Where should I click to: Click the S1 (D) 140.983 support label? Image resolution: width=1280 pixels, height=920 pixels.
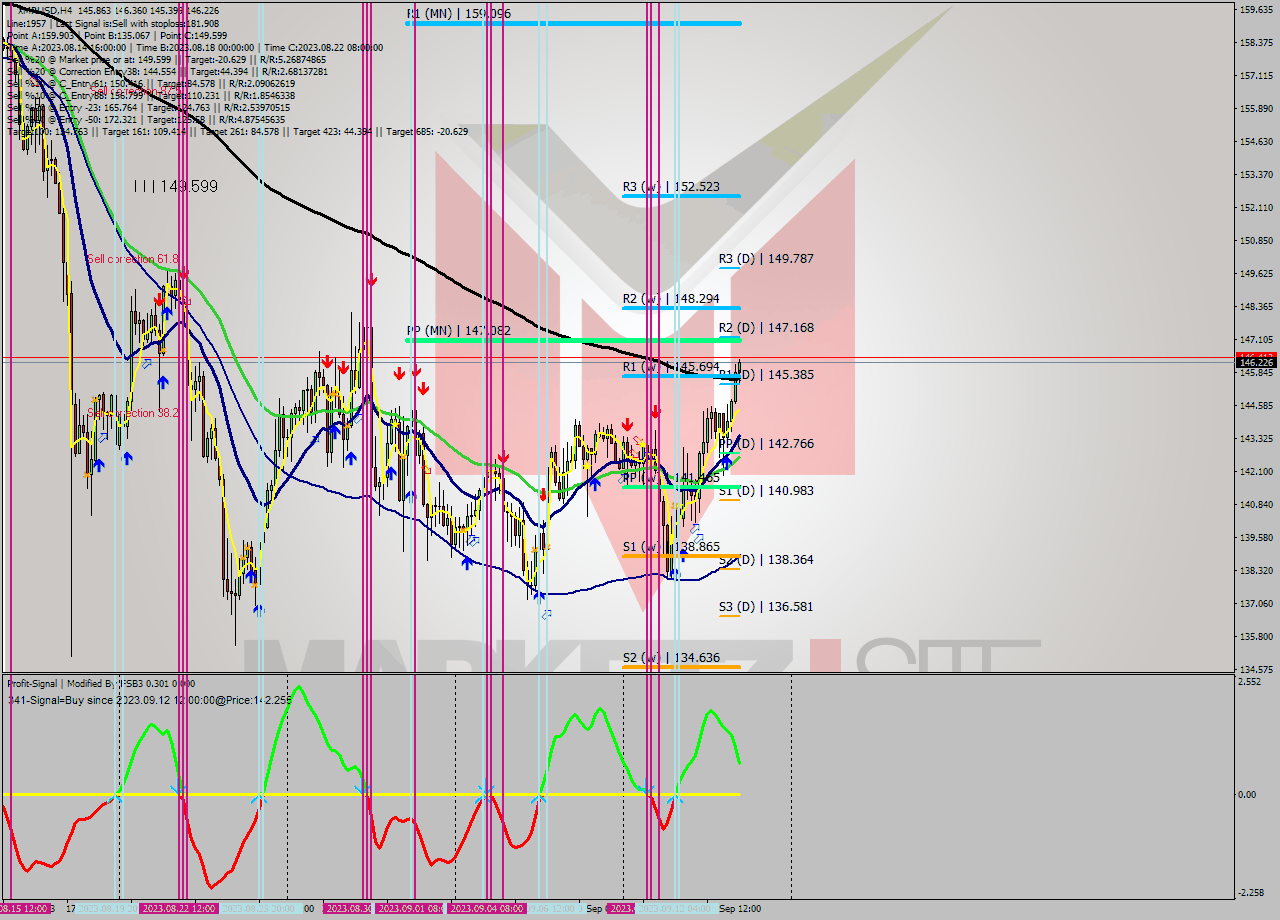point(766,491)
